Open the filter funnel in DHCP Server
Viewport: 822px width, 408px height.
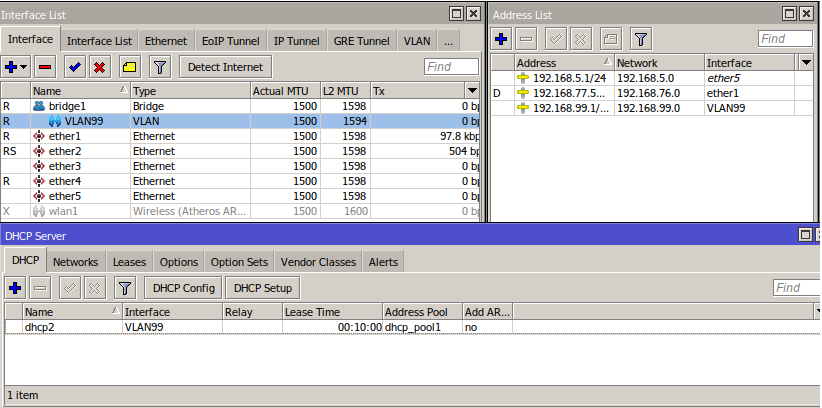tap(124, 288)
